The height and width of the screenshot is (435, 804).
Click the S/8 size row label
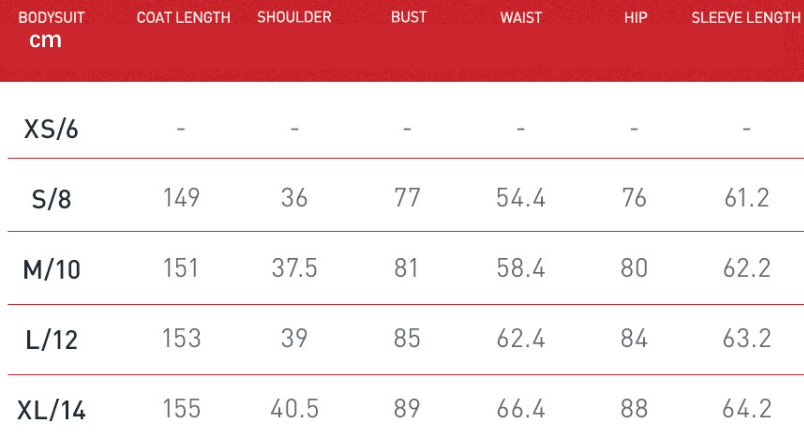coord(51,198)
